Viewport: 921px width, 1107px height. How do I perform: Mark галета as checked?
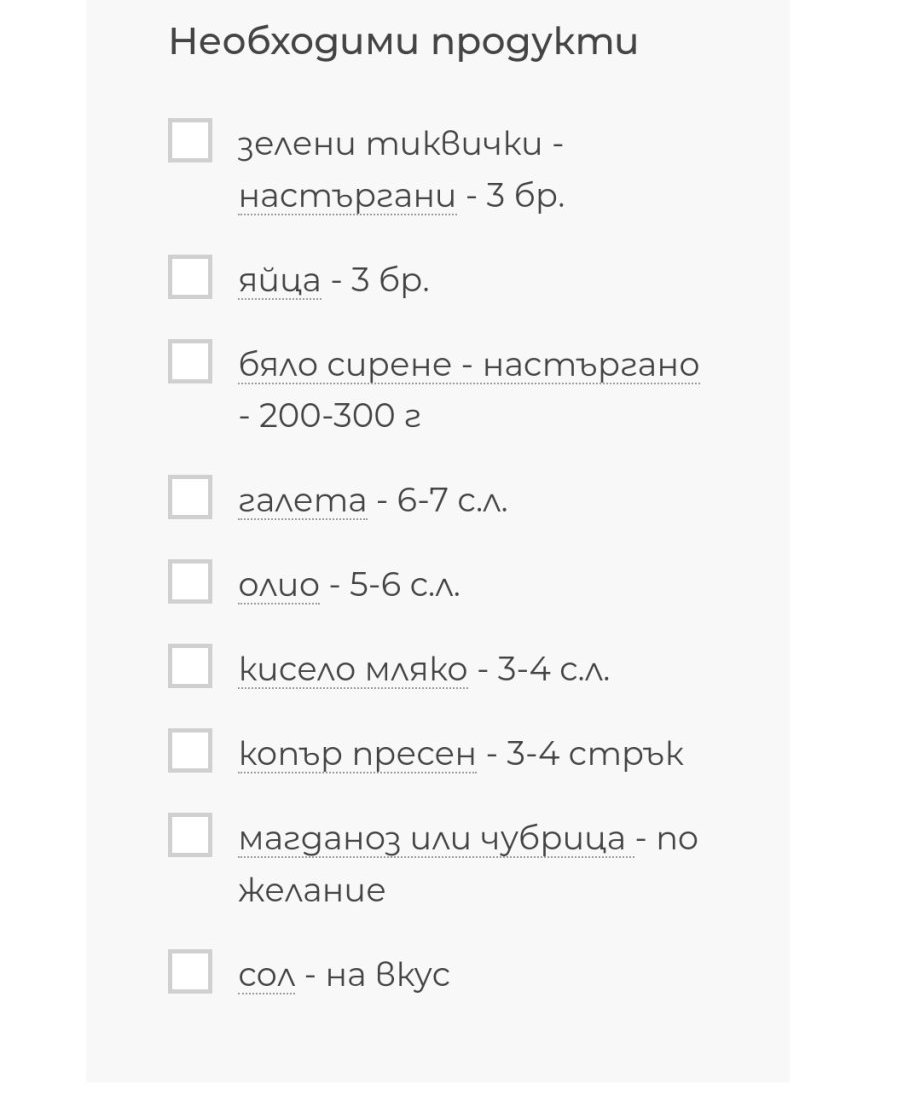coord(190,497)
